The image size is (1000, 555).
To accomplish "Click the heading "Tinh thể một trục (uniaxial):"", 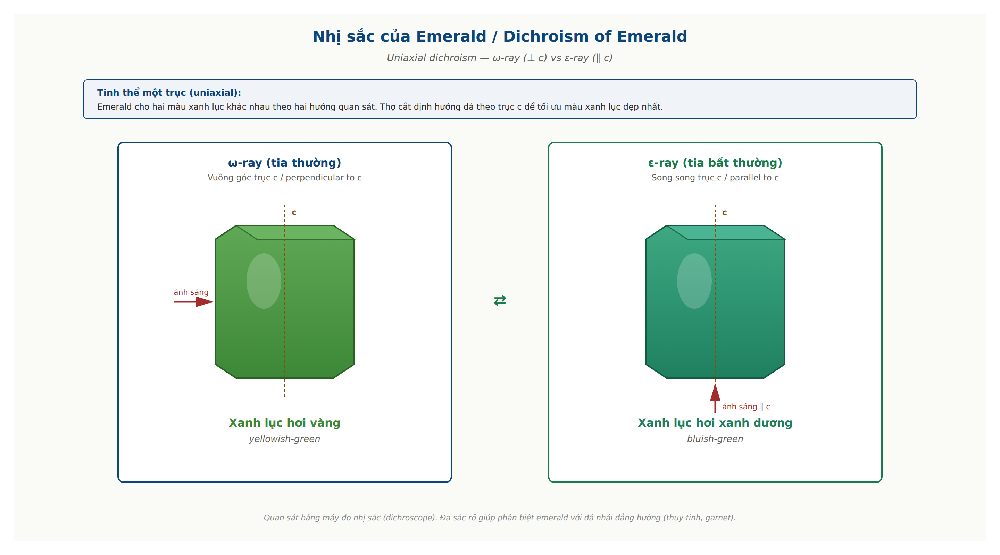I will (169, 92).
